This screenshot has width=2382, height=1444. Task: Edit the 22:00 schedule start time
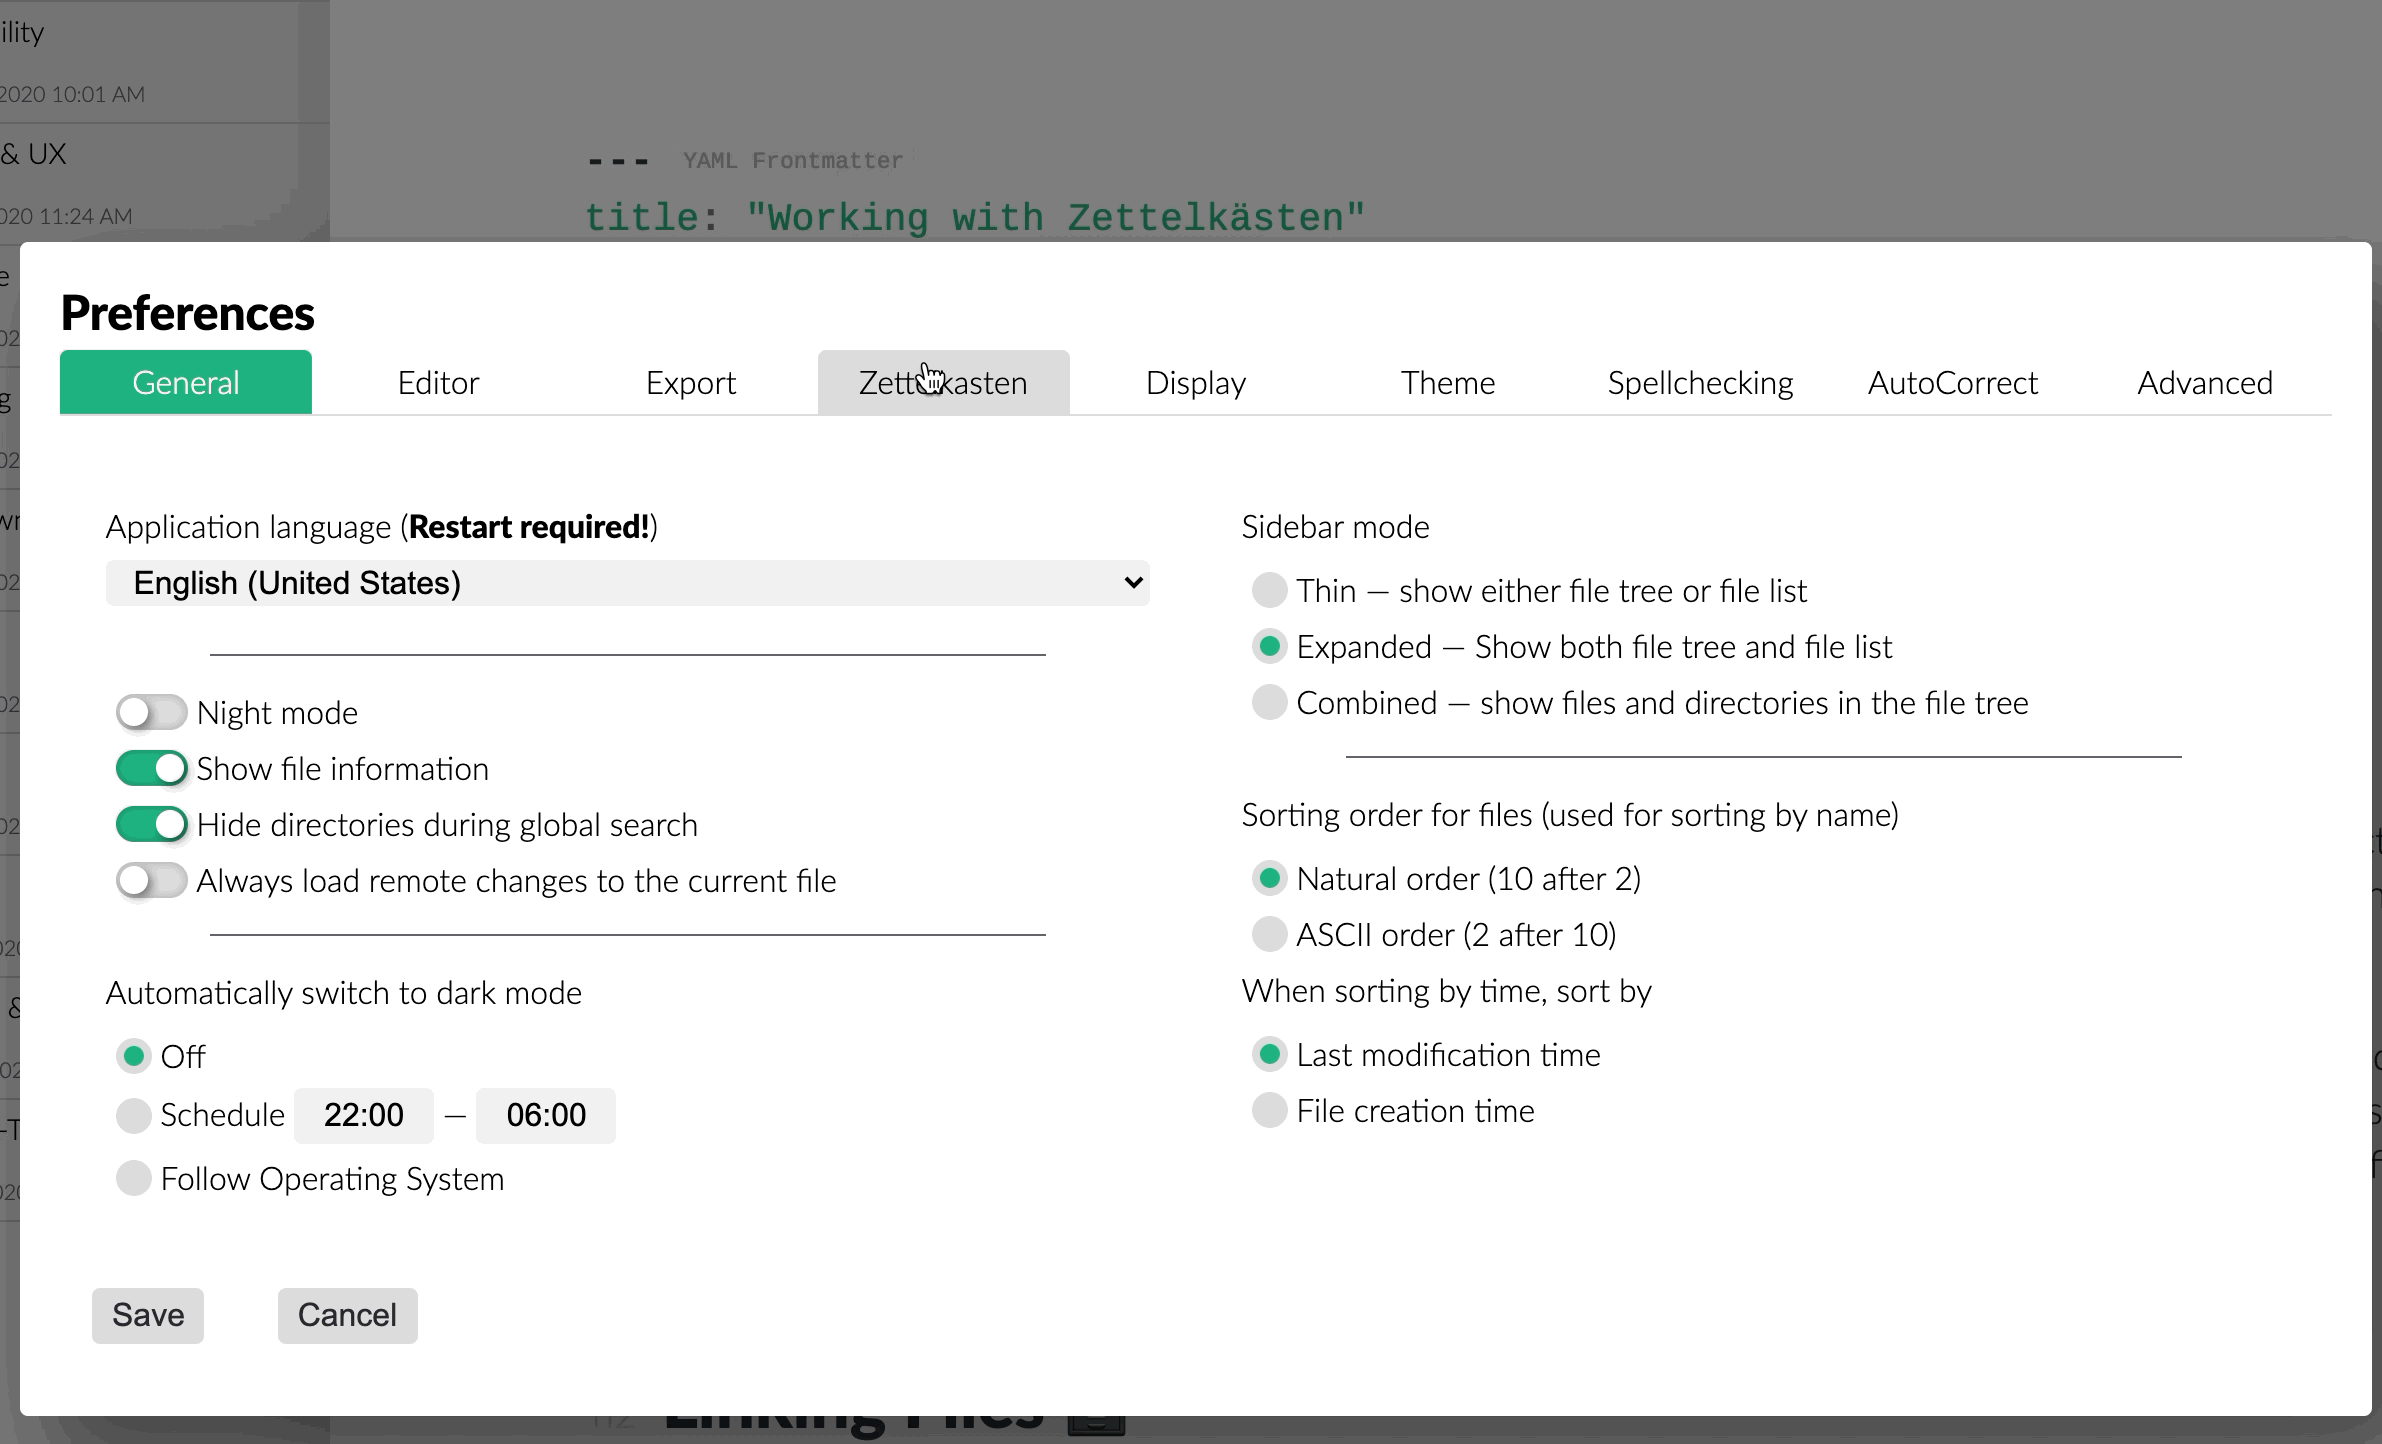coord(364,1115)
